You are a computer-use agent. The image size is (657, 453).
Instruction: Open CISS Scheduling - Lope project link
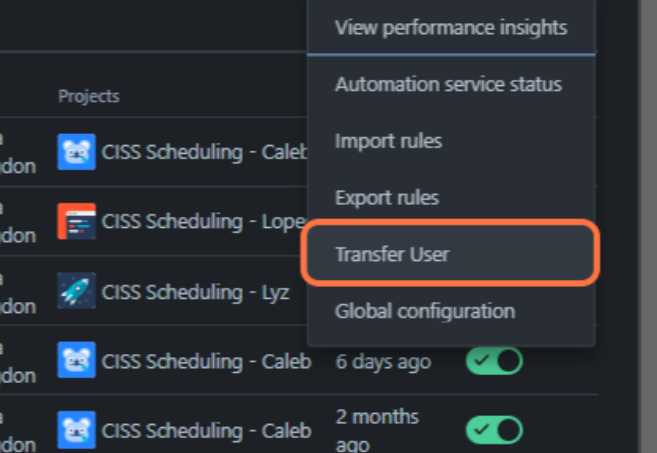(x=204, y=222)
